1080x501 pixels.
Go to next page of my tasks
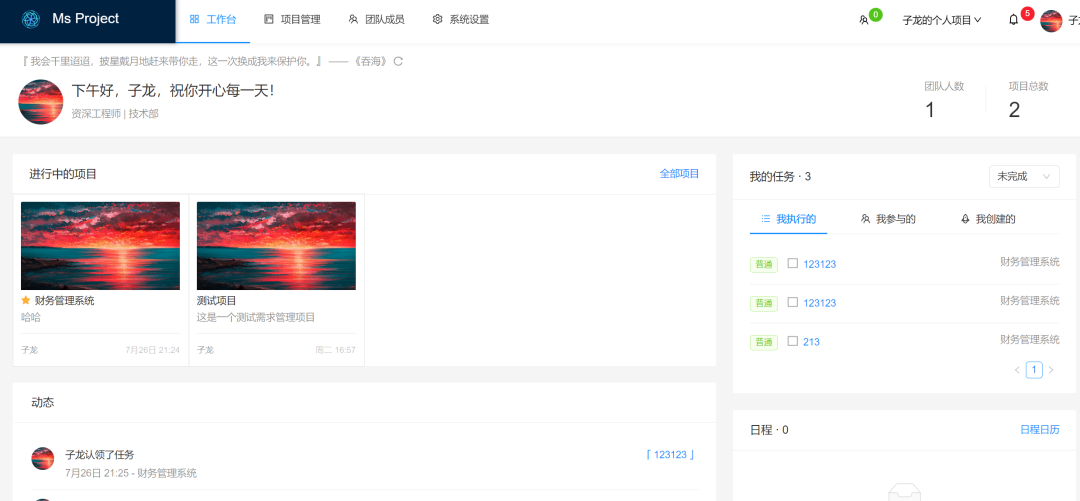click(x=1051, y=370)
